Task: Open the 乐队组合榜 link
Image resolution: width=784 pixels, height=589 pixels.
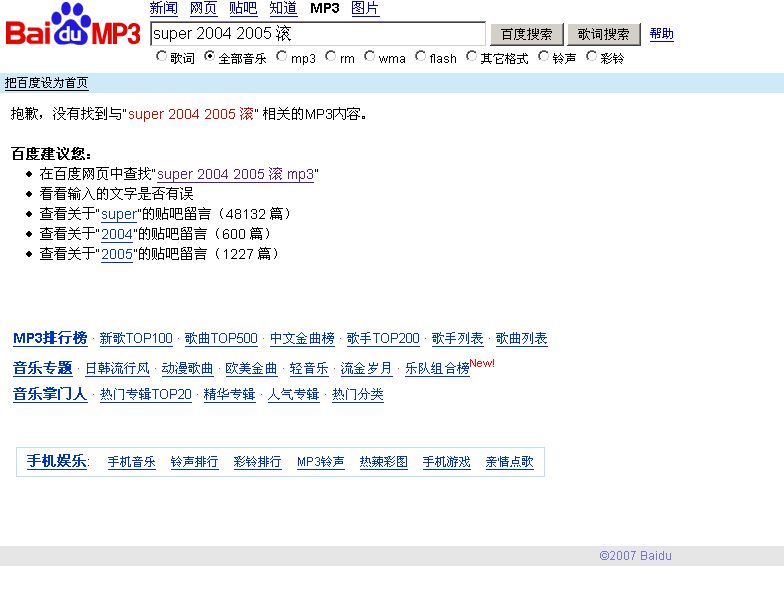Action: 437,368
